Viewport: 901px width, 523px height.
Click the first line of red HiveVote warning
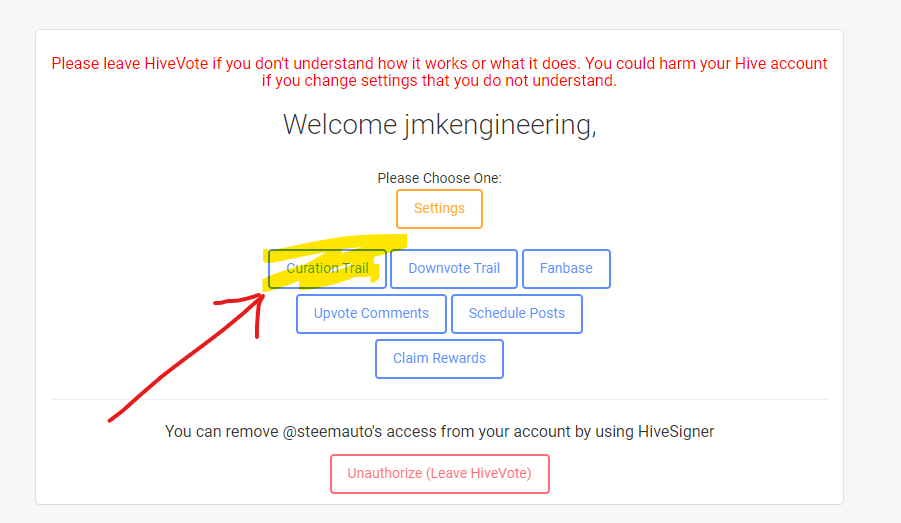[x=439, y=63]
